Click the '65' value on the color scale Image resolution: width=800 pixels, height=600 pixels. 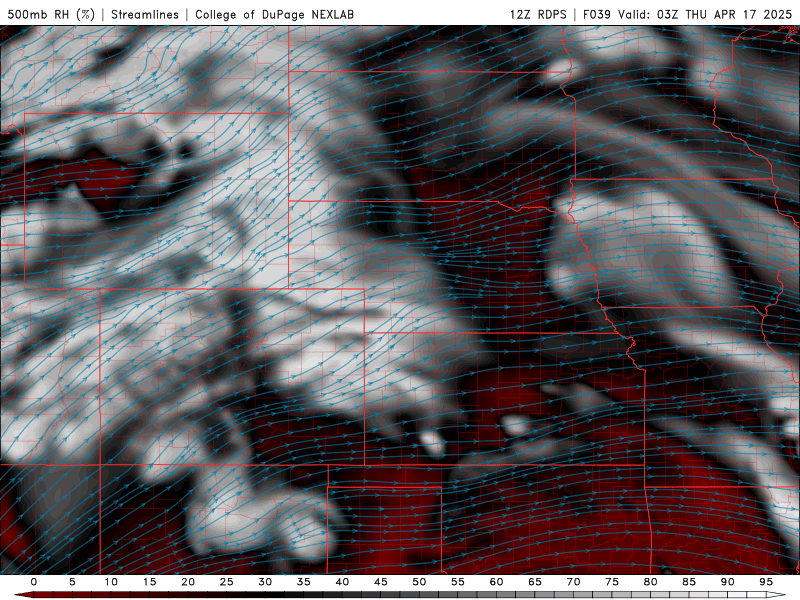point(535,582)
